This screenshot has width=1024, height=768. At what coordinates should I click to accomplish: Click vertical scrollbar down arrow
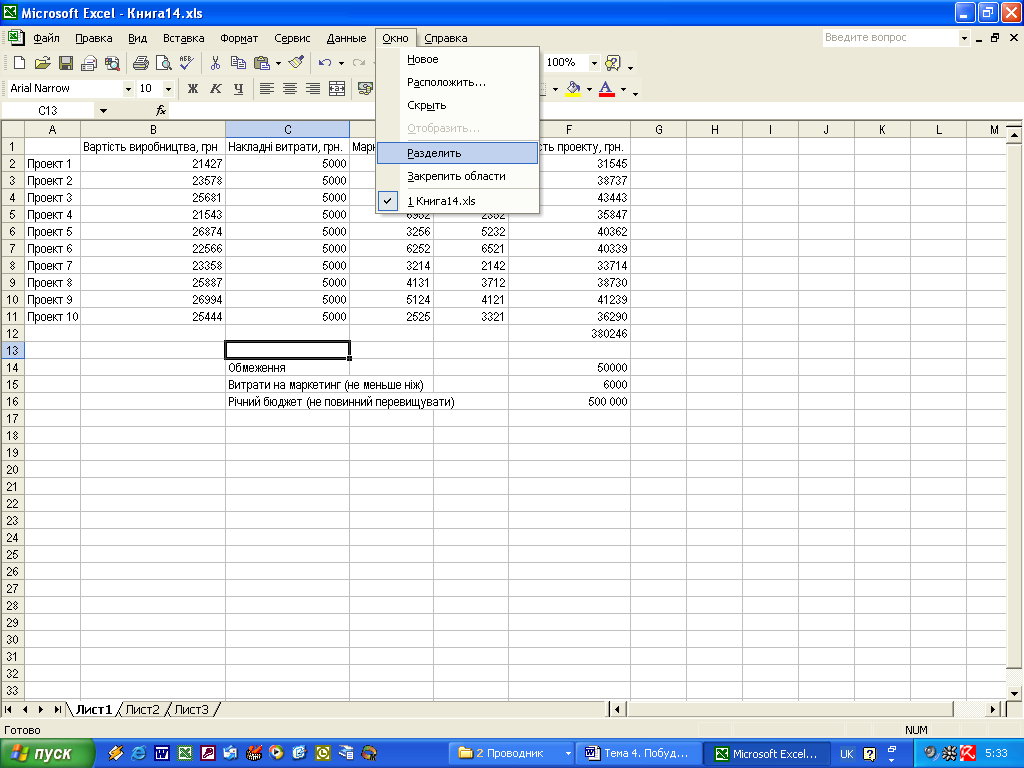tap(1014, 694)
